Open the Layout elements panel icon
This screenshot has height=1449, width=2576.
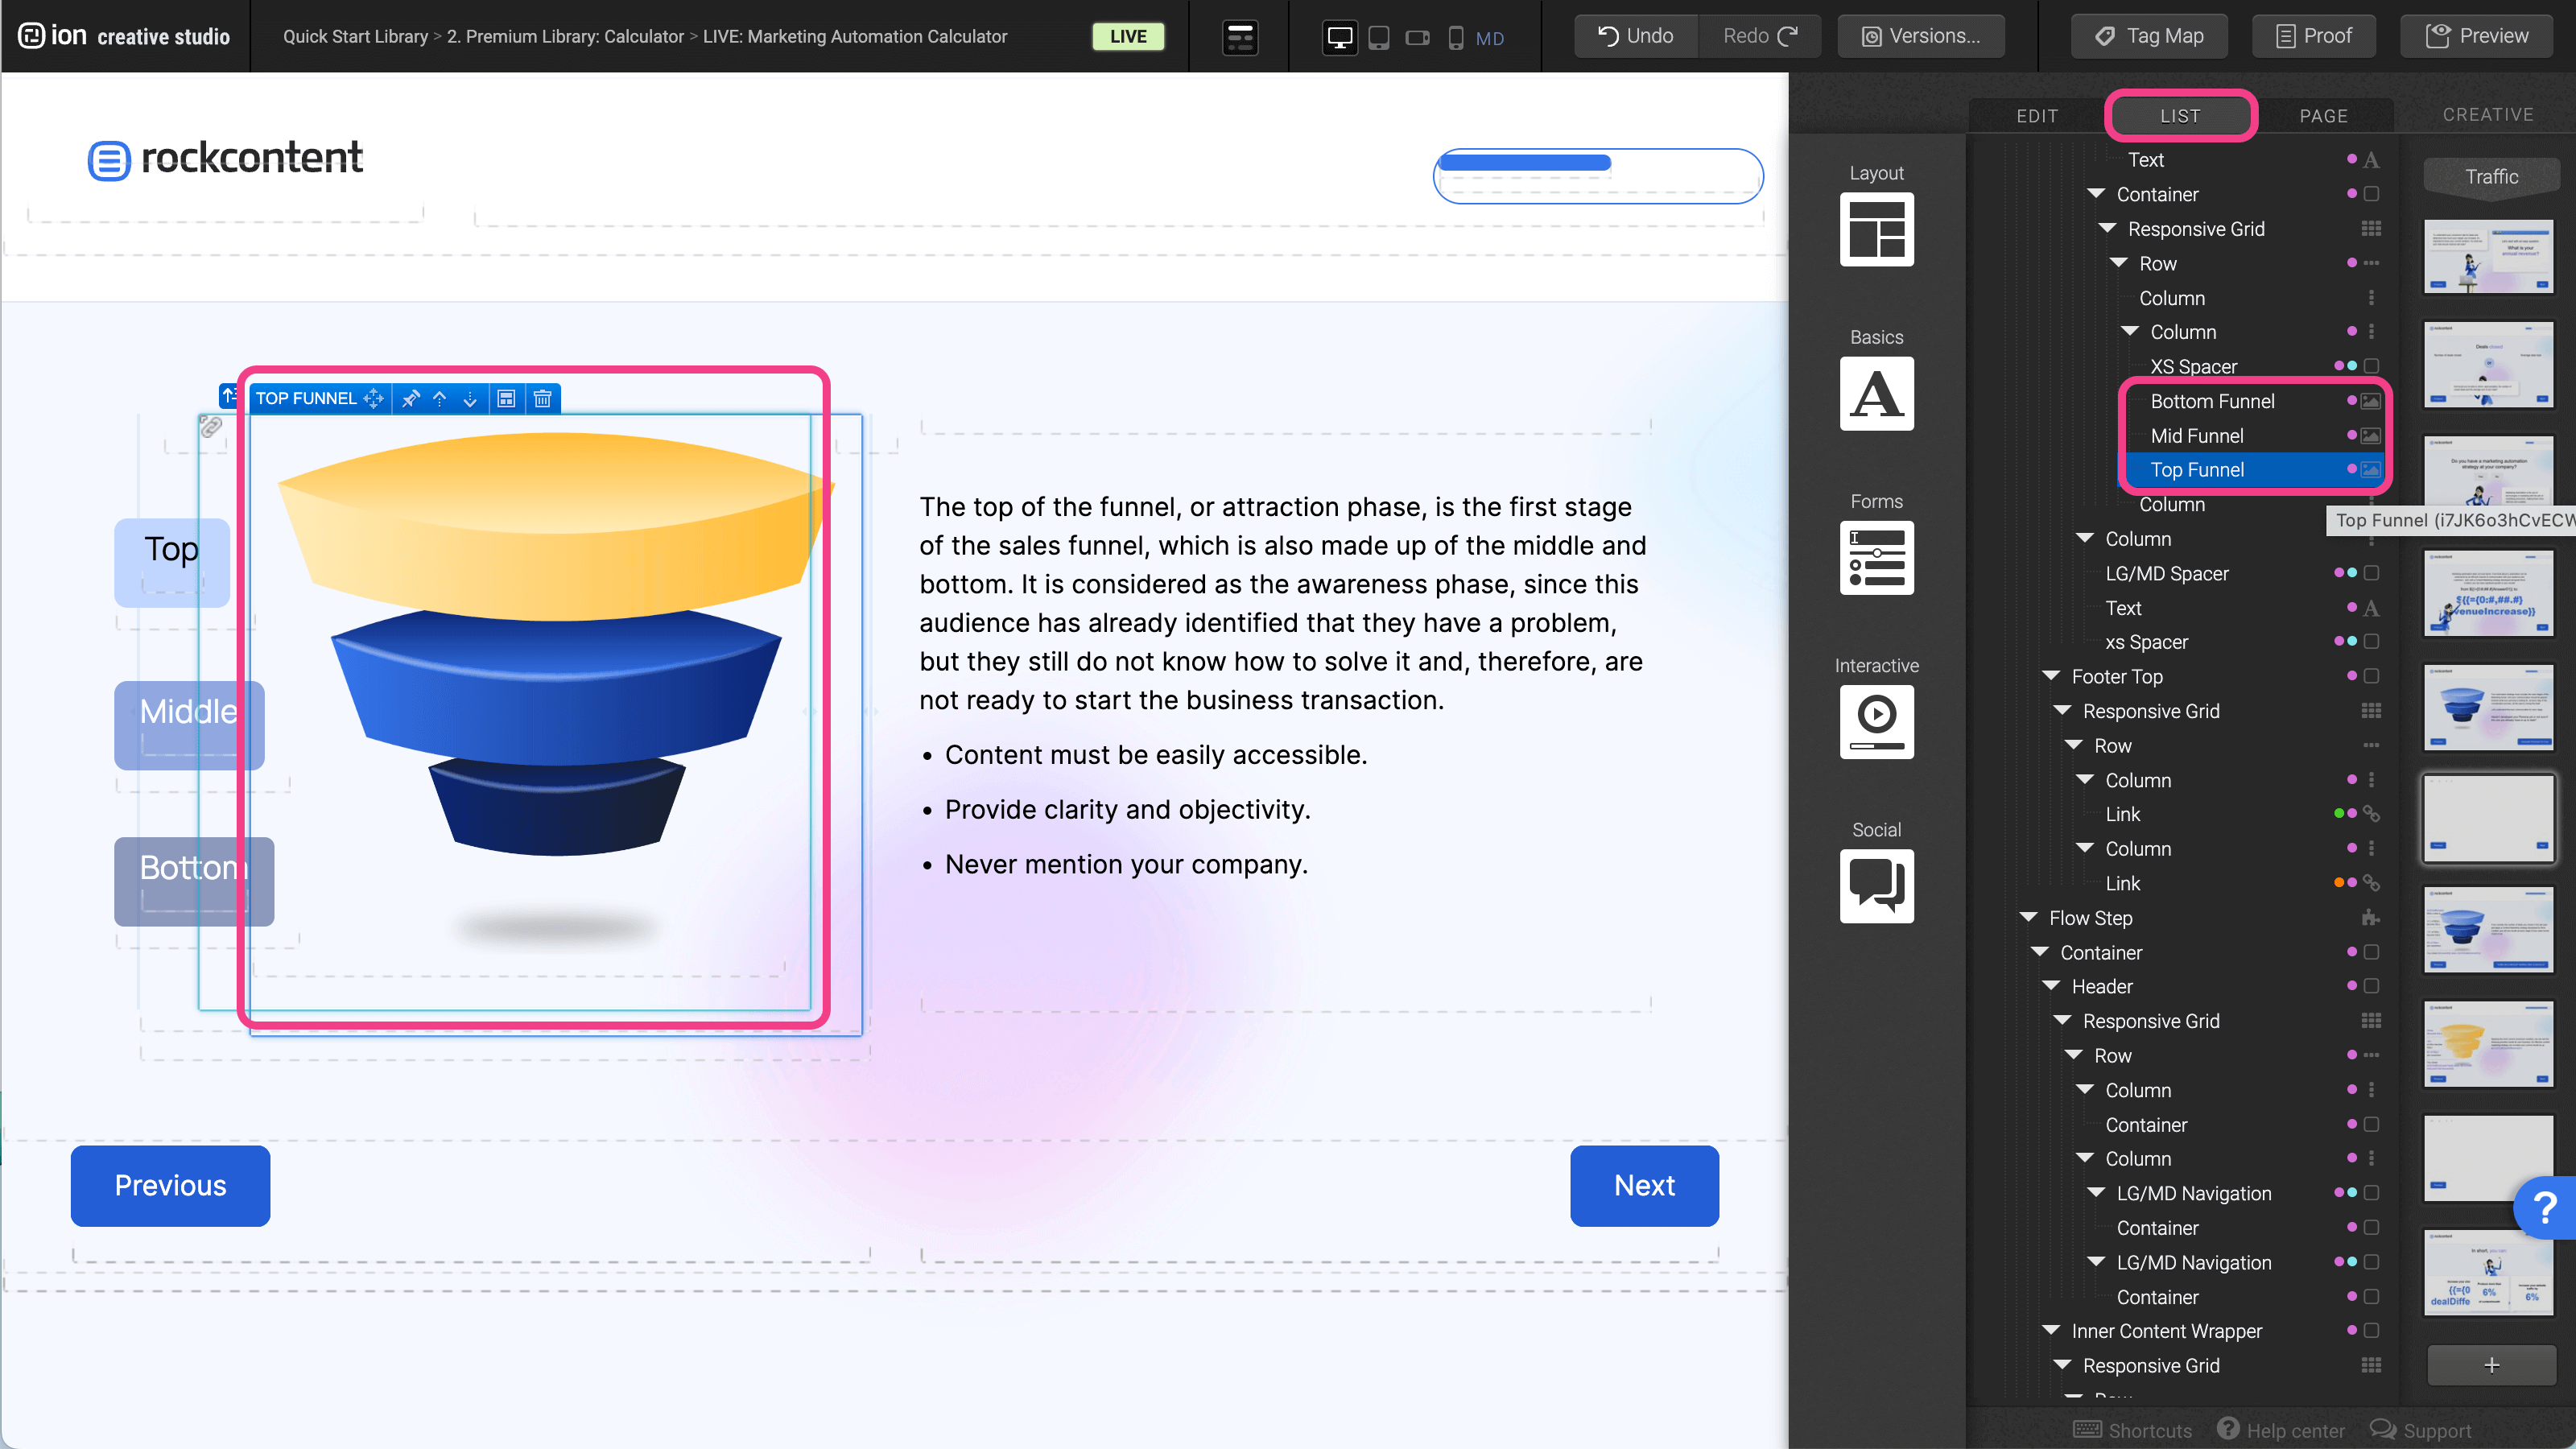tap(1876, 229)
